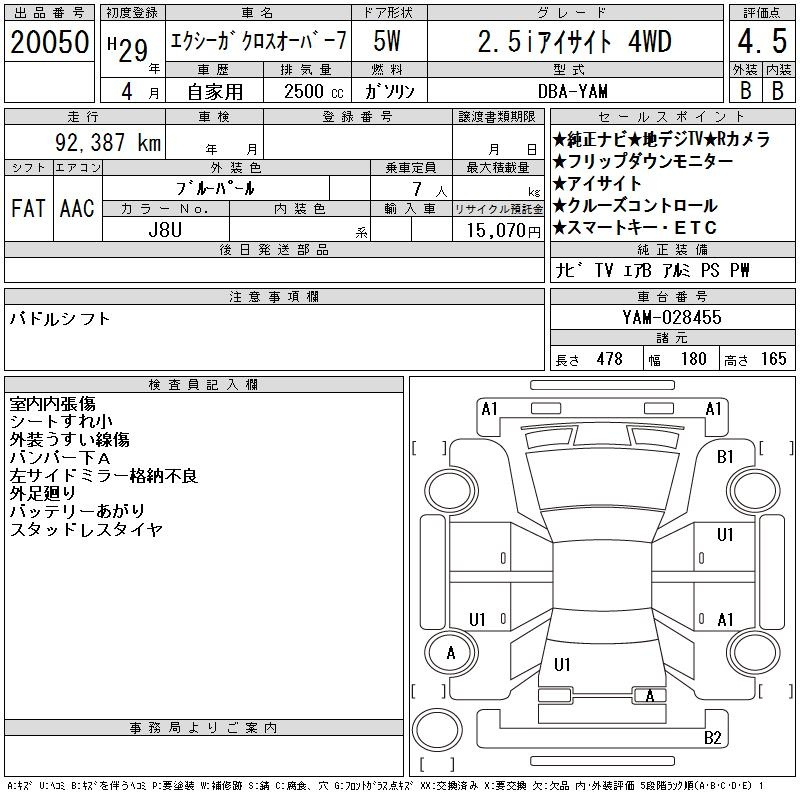Click the A mark inside the wheel circle
Screen dimensions: 800x800
[451, 653]
